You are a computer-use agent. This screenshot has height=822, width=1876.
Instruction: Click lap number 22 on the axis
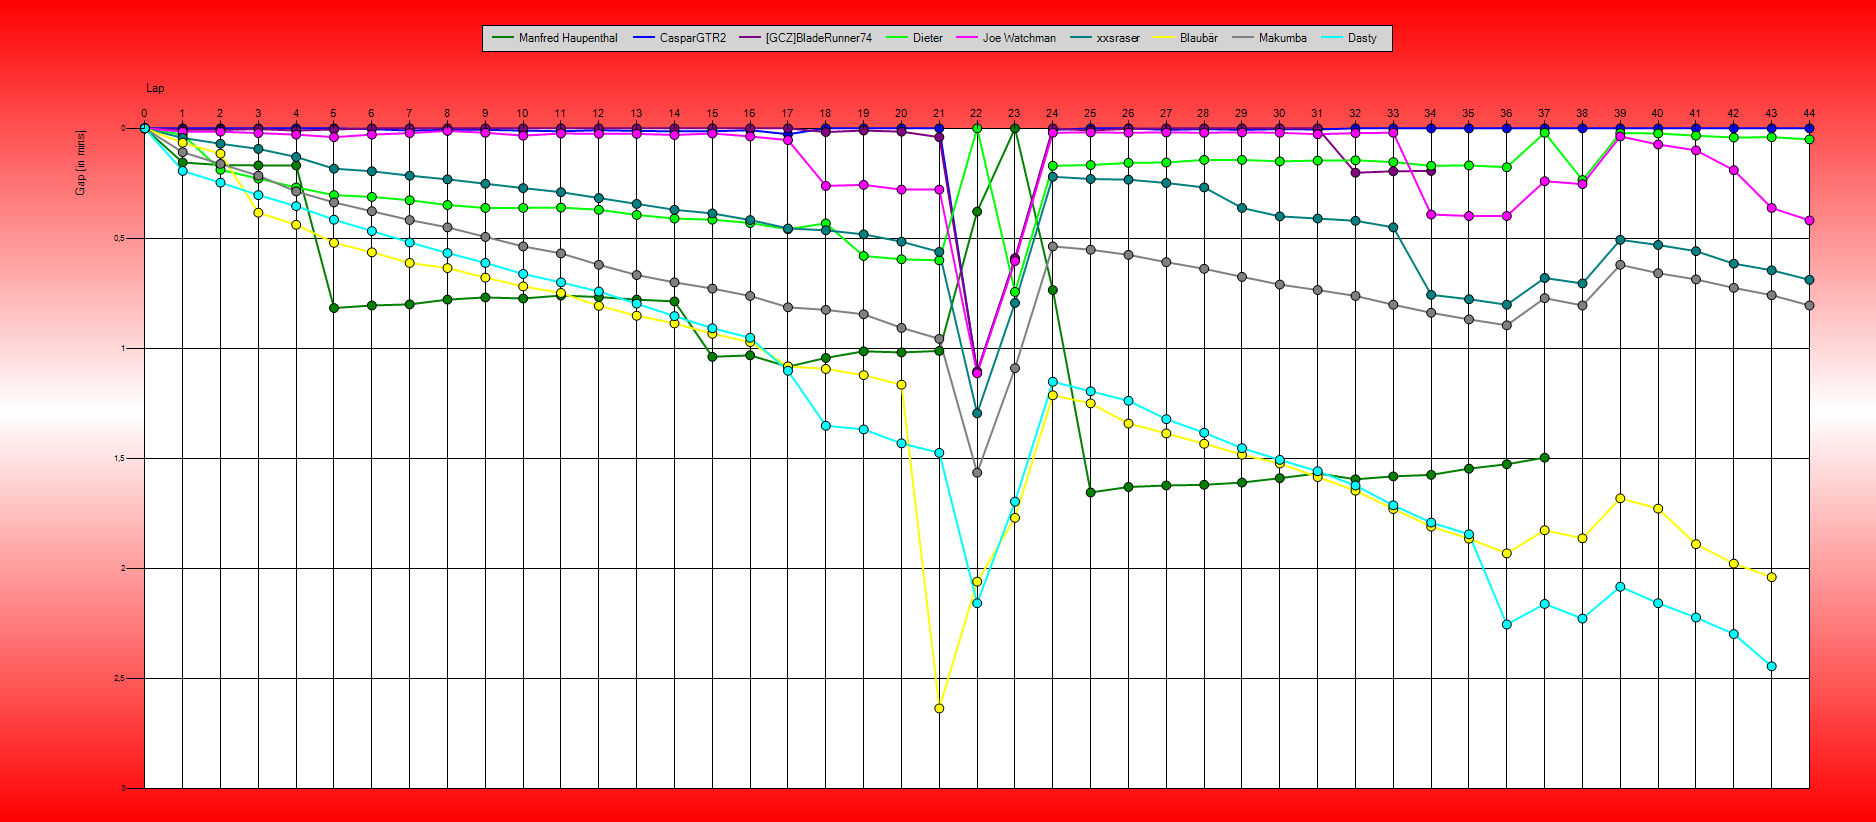(x=977, y=114)
